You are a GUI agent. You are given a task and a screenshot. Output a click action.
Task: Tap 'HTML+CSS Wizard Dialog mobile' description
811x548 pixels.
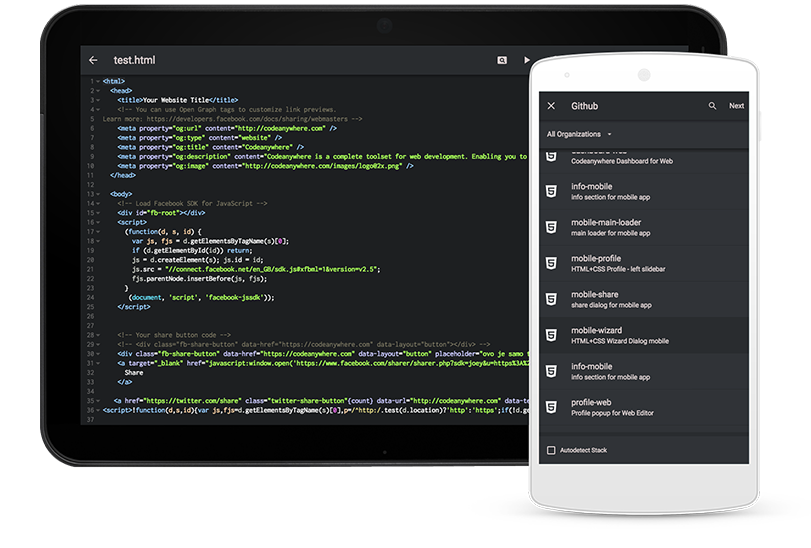pyautogui.click(x=620, y=341)
